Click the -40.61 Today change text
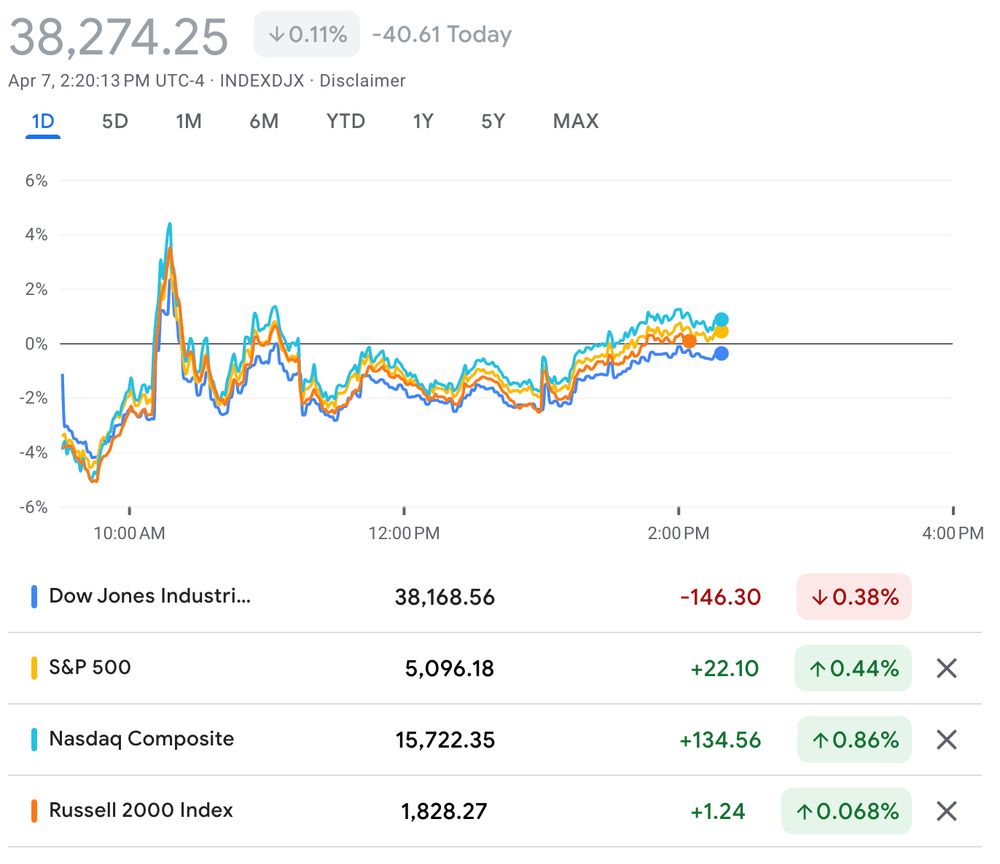 442,34
